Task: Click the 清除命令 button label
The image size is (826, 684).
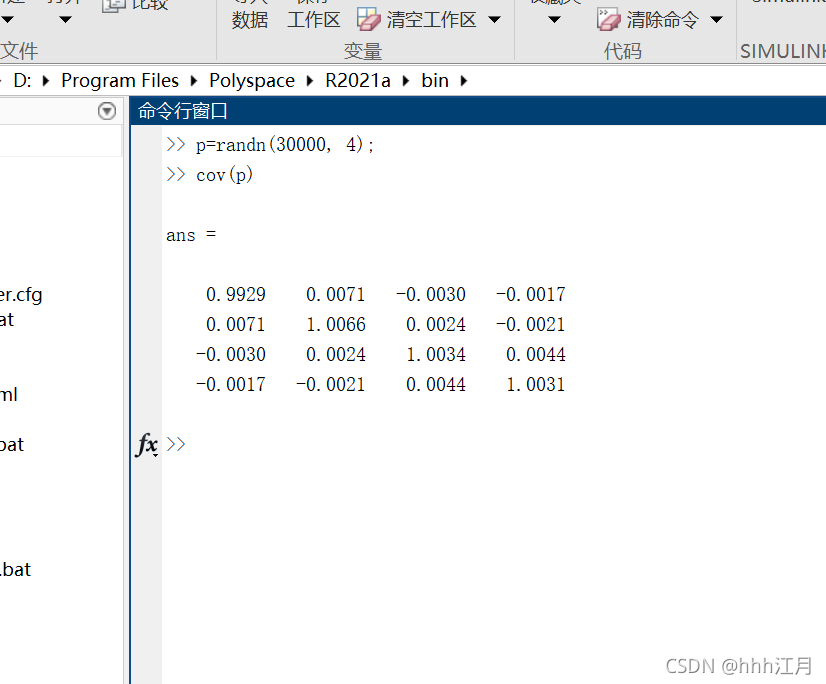Action: tap(663, 20)
